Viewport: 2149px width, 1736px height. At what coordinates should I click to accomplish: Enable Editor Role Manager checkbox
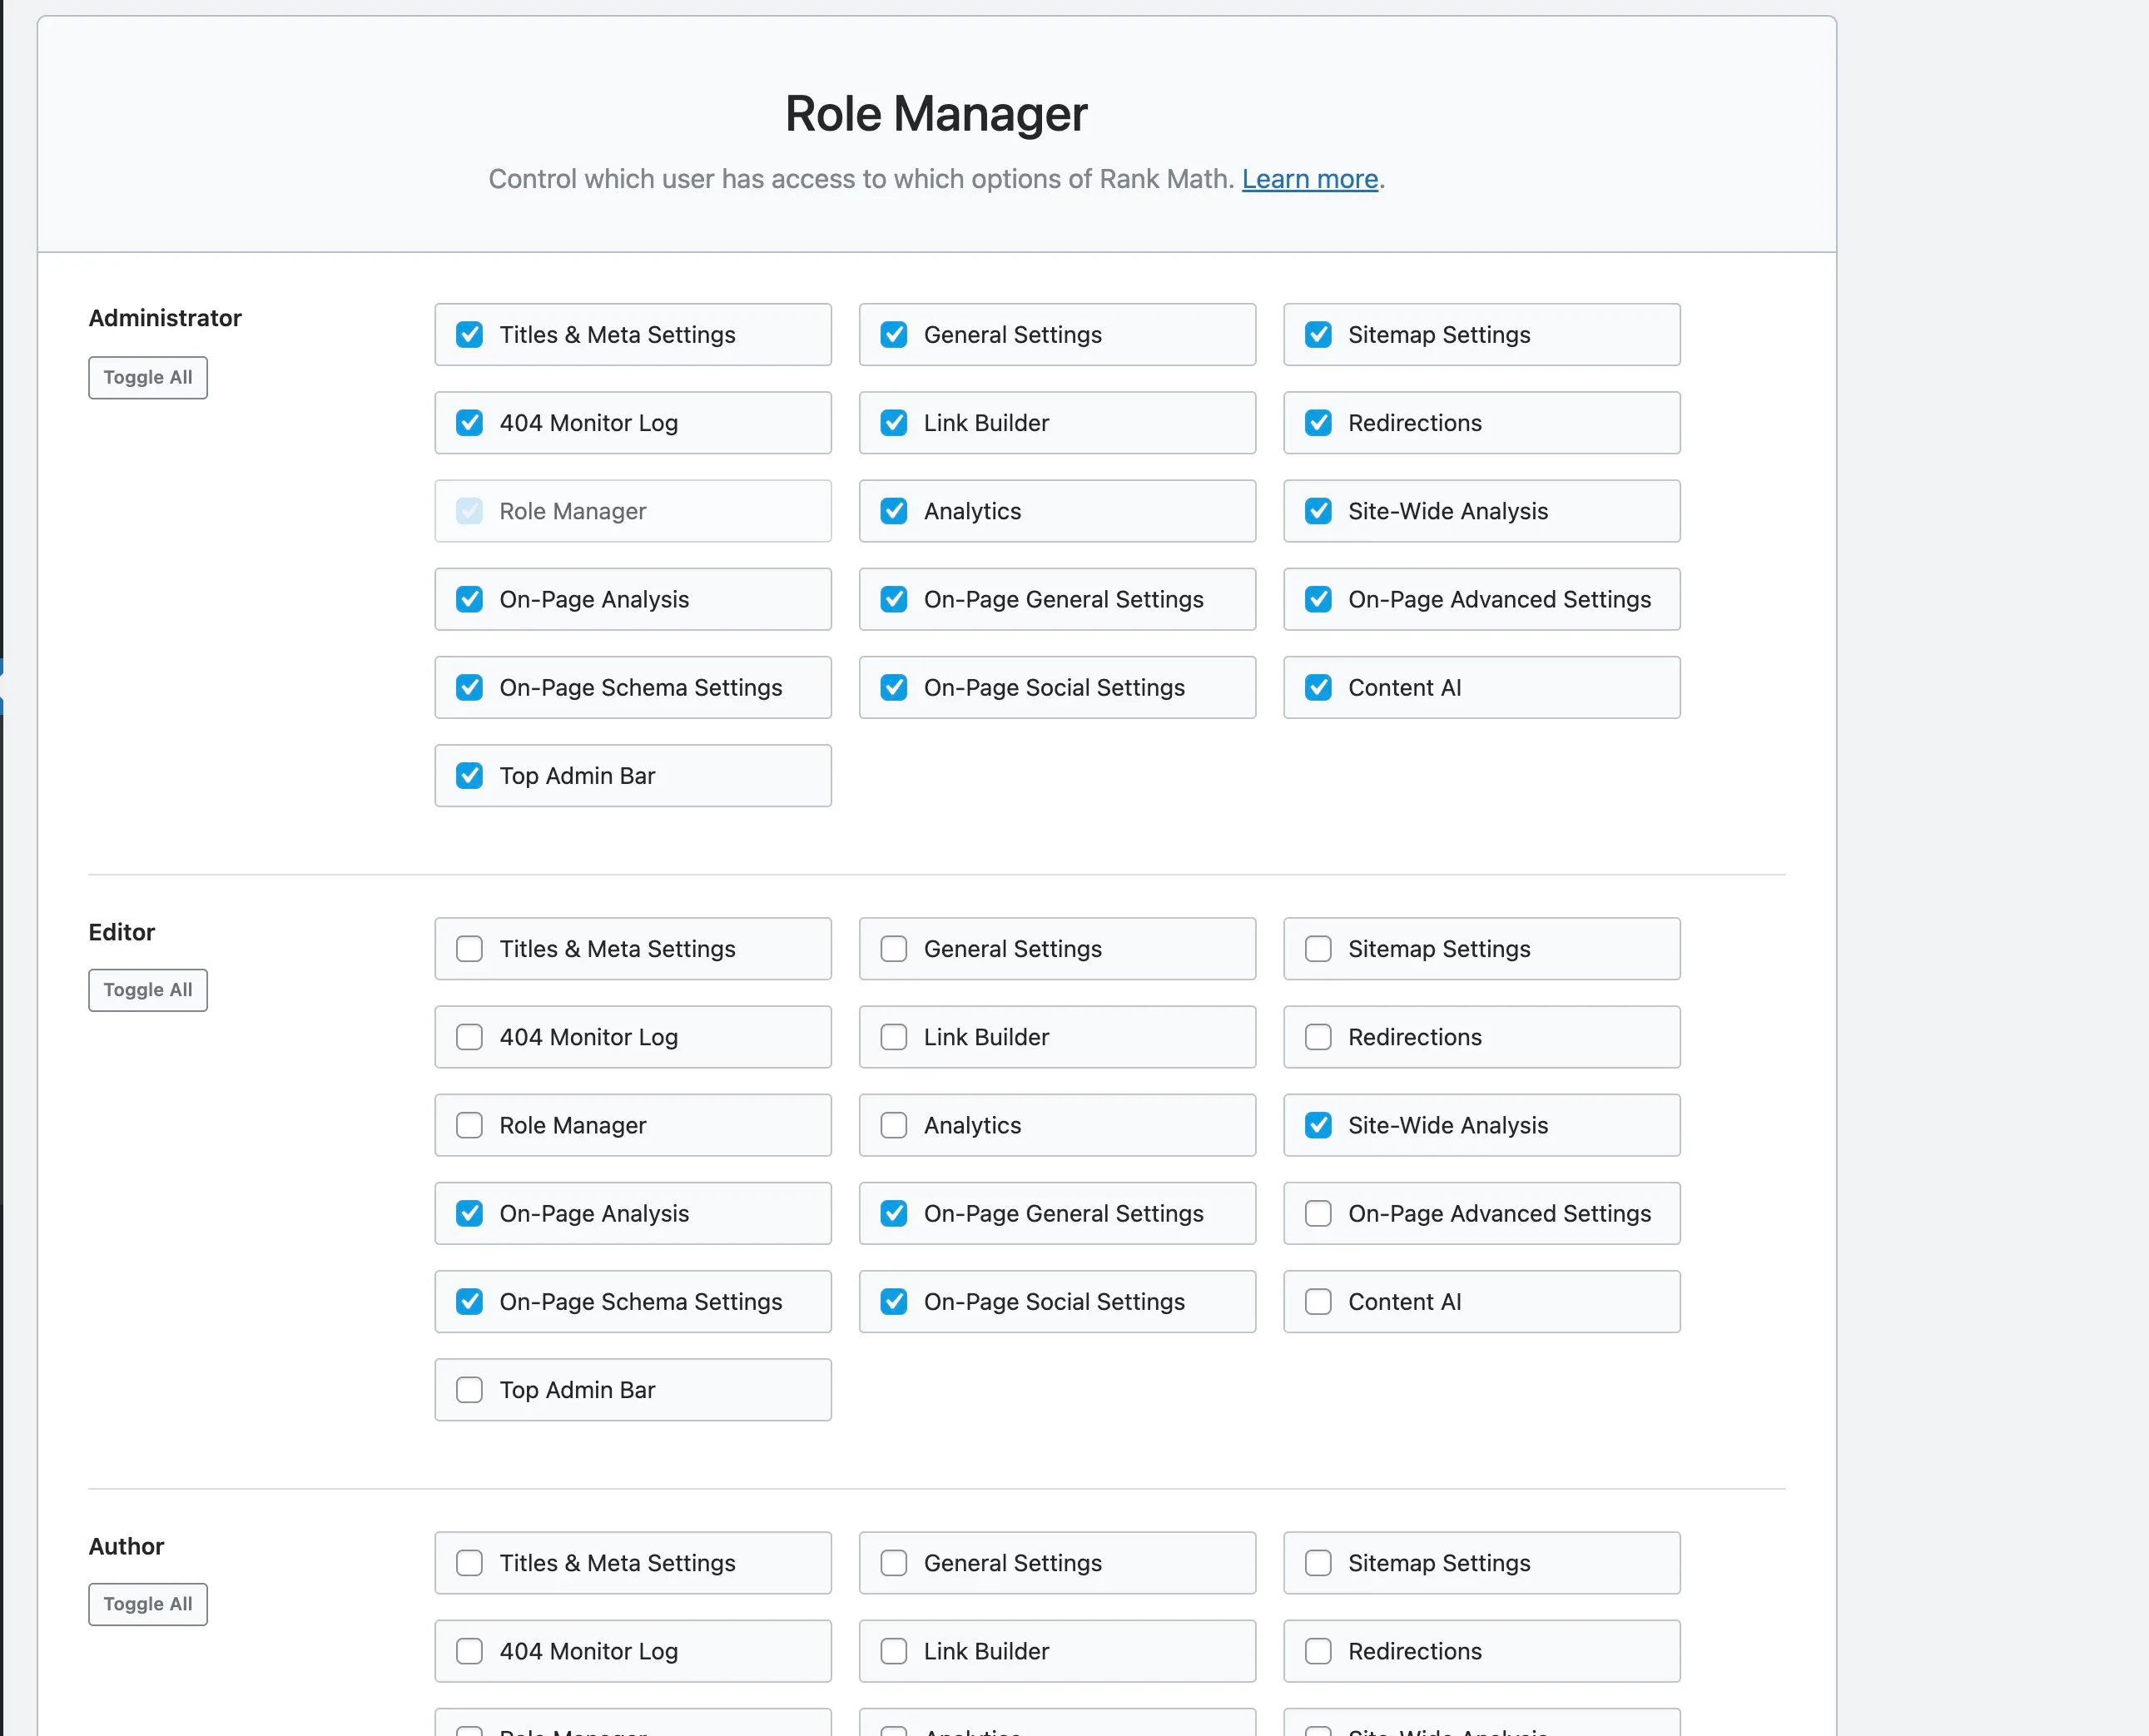(469, 1125)
